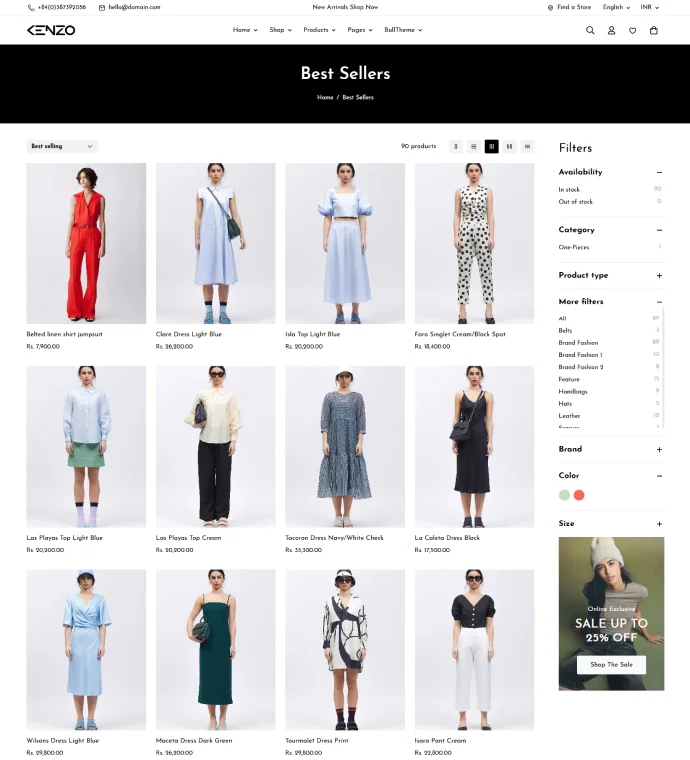Collapse the Color filter section

[x=659, y=476]
